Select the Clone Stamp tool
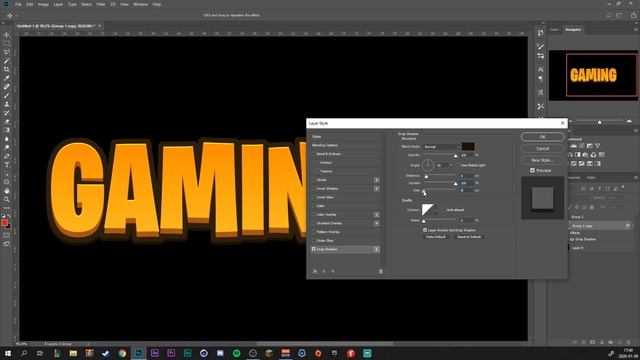 [x=7, y=104]
